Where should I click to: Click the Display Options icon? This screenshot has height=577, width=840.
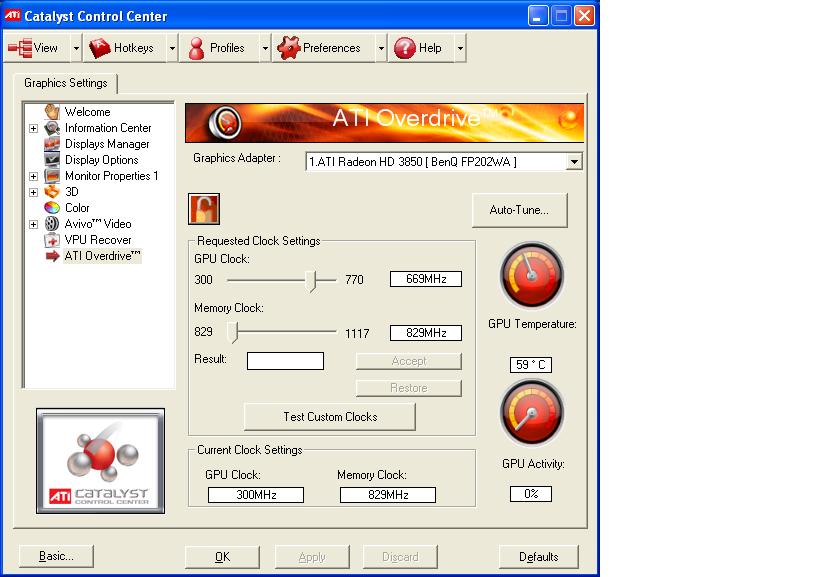(52, 160)
